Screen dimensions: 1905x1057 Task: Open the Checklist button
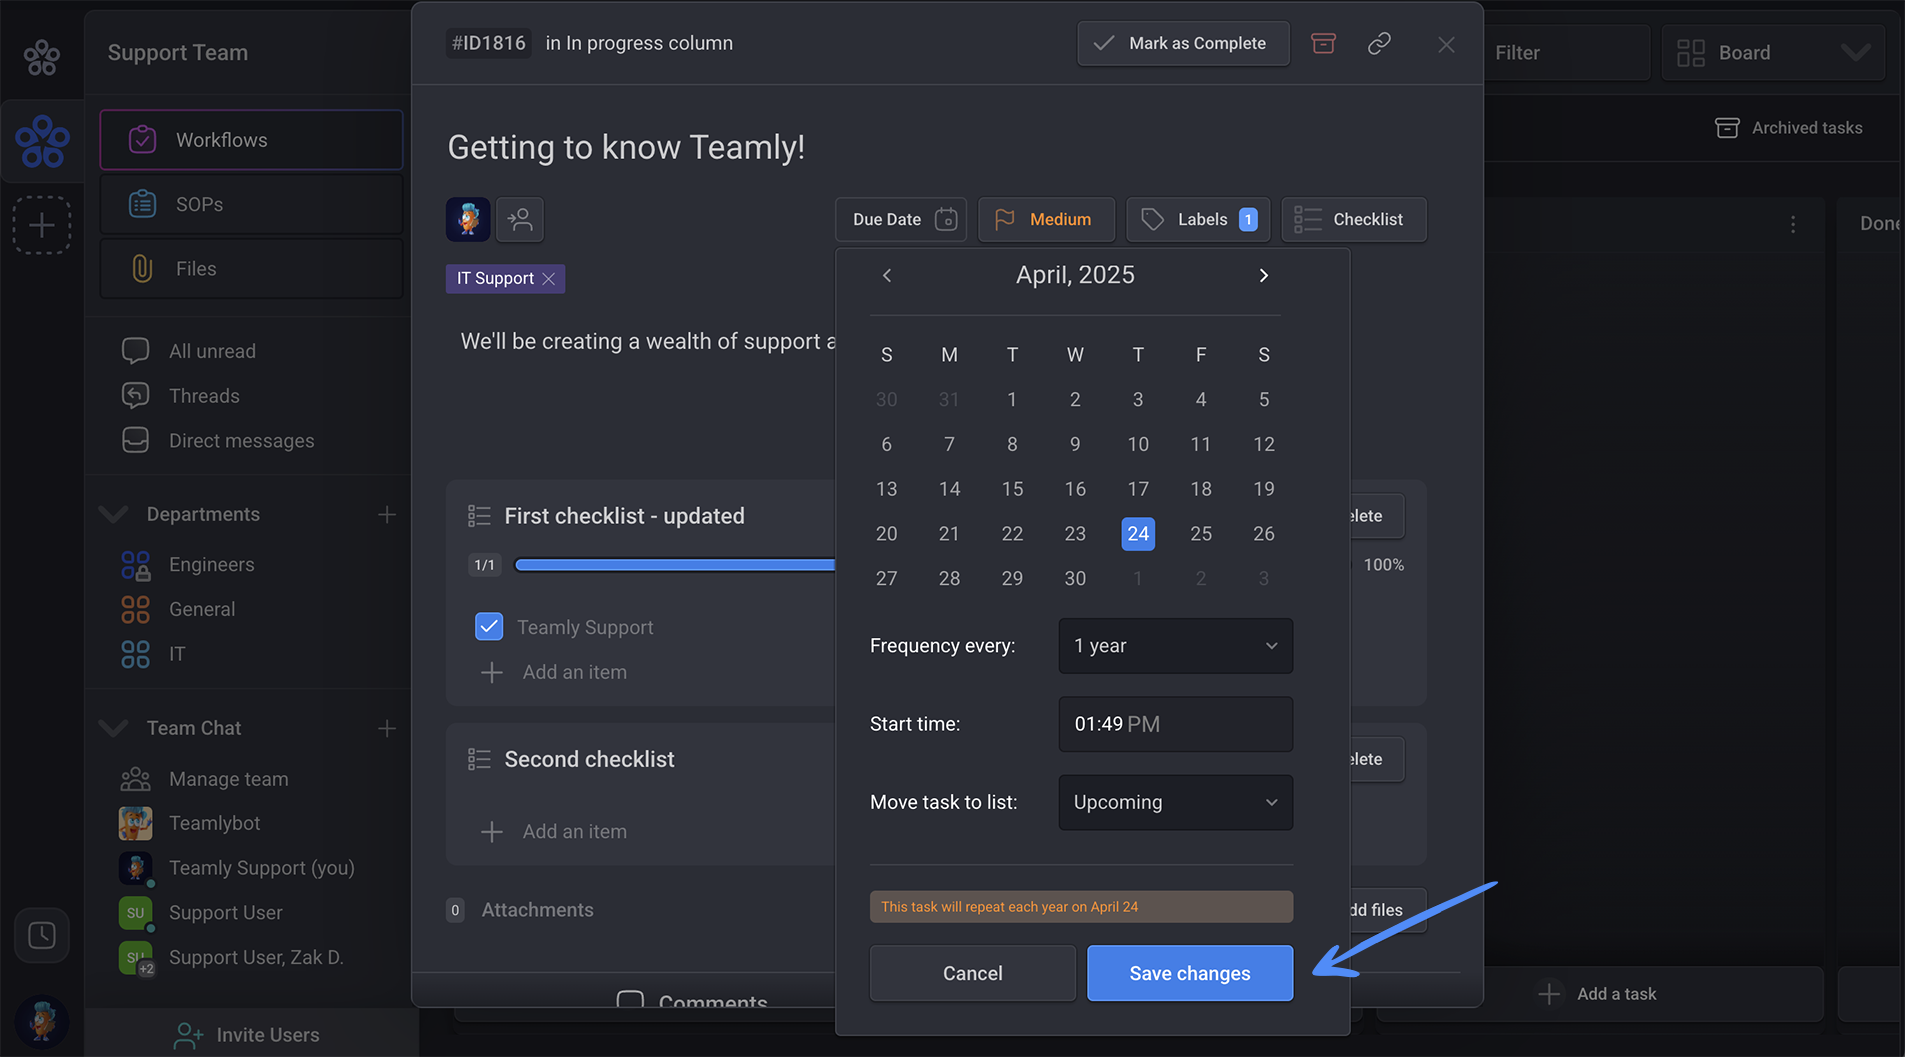pos(1354,219)
